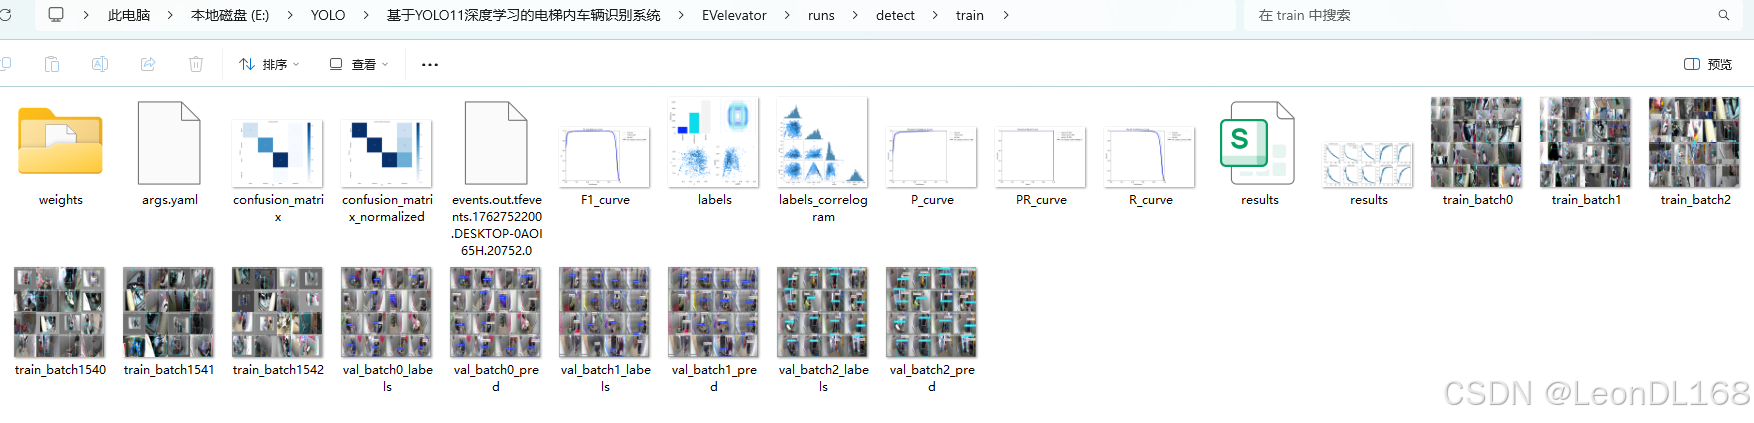Navigate to 此电脑 breadcrumb
This screenshot has width=1754, height=423.
coord(129,15)
